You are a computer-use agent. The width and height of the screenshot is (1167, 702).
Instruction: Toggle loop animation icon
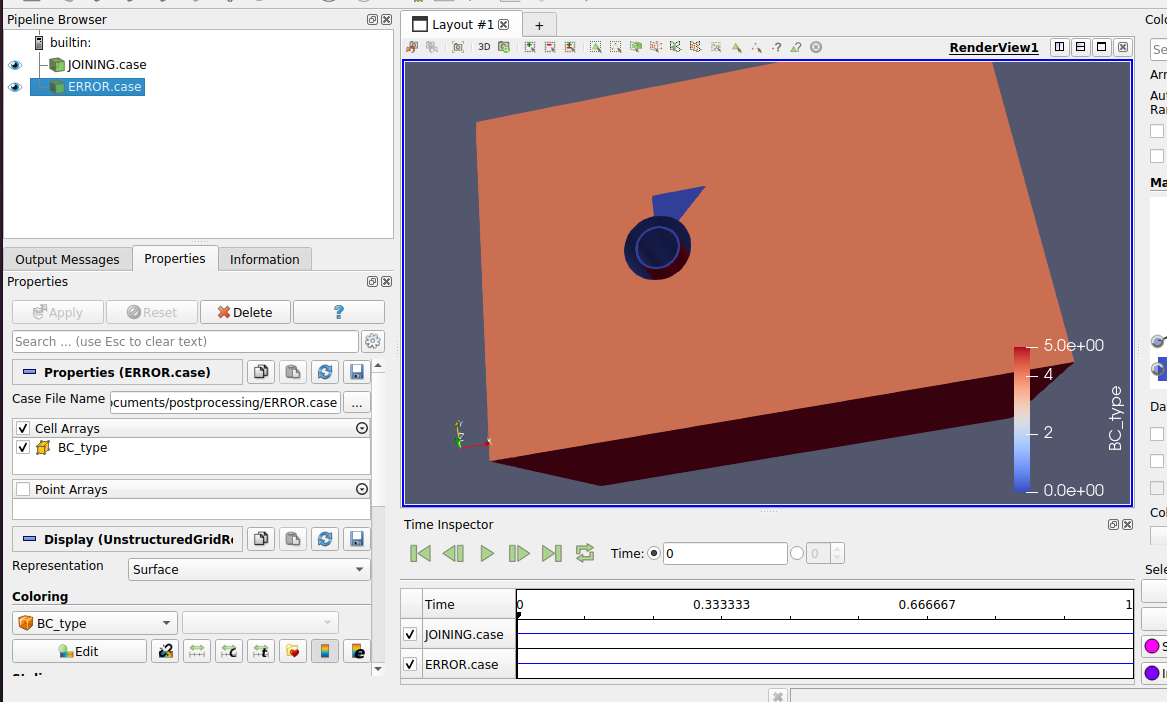[x=585, y=553]
